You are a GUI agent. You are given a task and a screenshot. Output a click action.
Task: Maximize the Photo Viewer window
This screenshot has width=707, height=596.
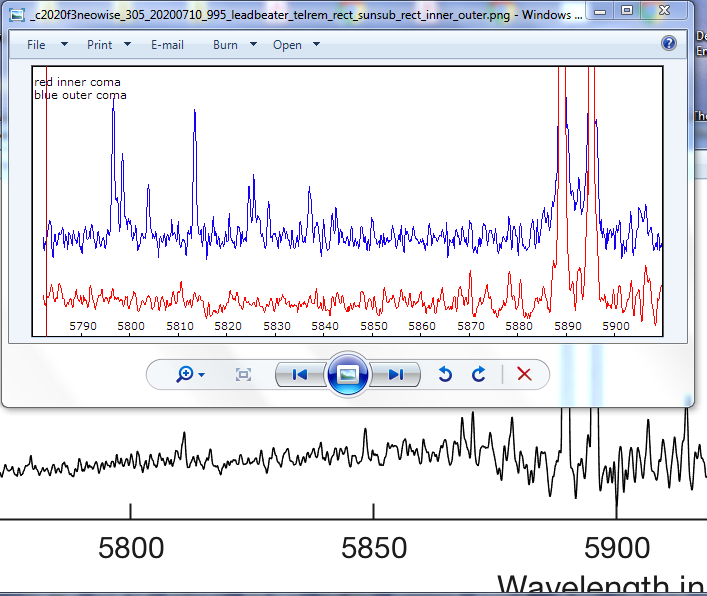pos(627,10)
